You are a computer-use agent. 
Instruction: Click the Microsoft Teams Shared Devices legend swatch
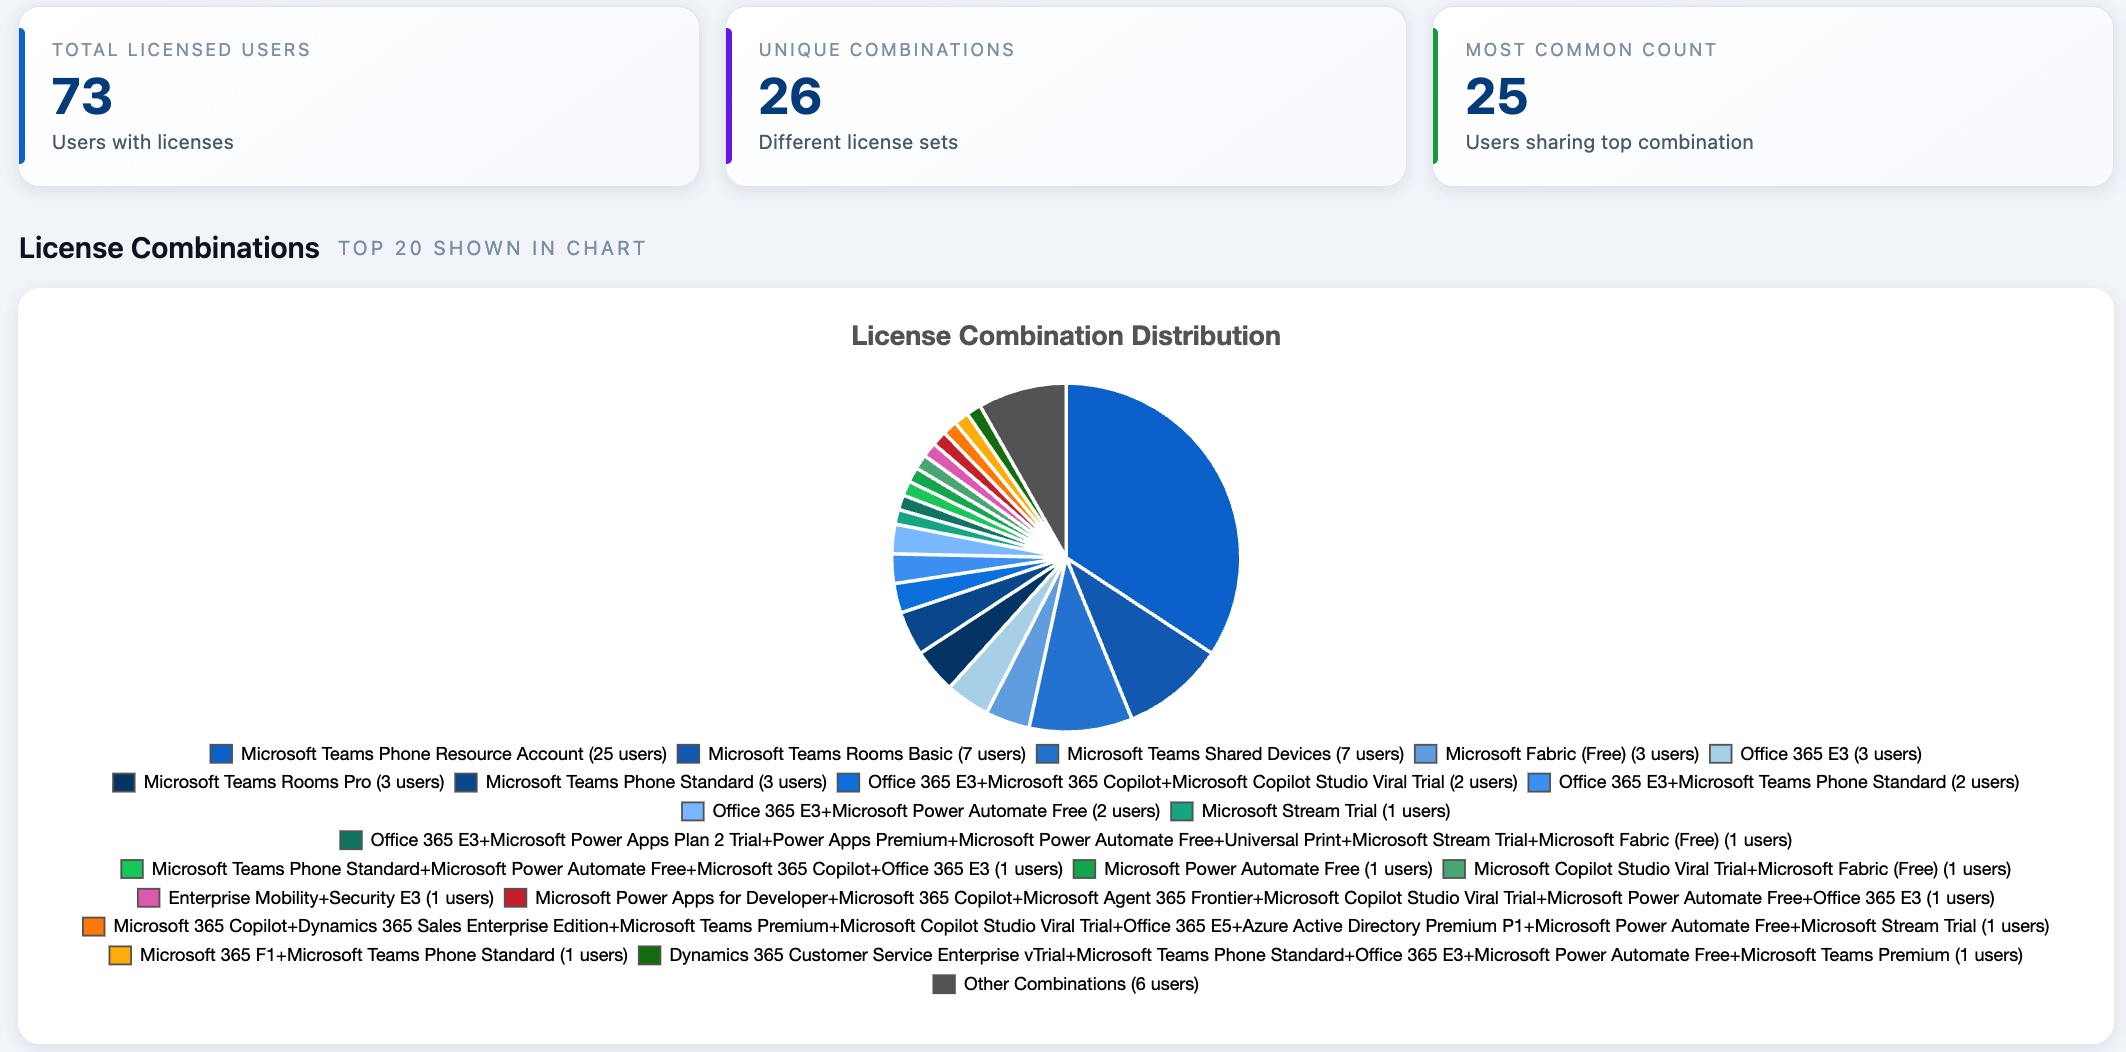[1047, 754]
